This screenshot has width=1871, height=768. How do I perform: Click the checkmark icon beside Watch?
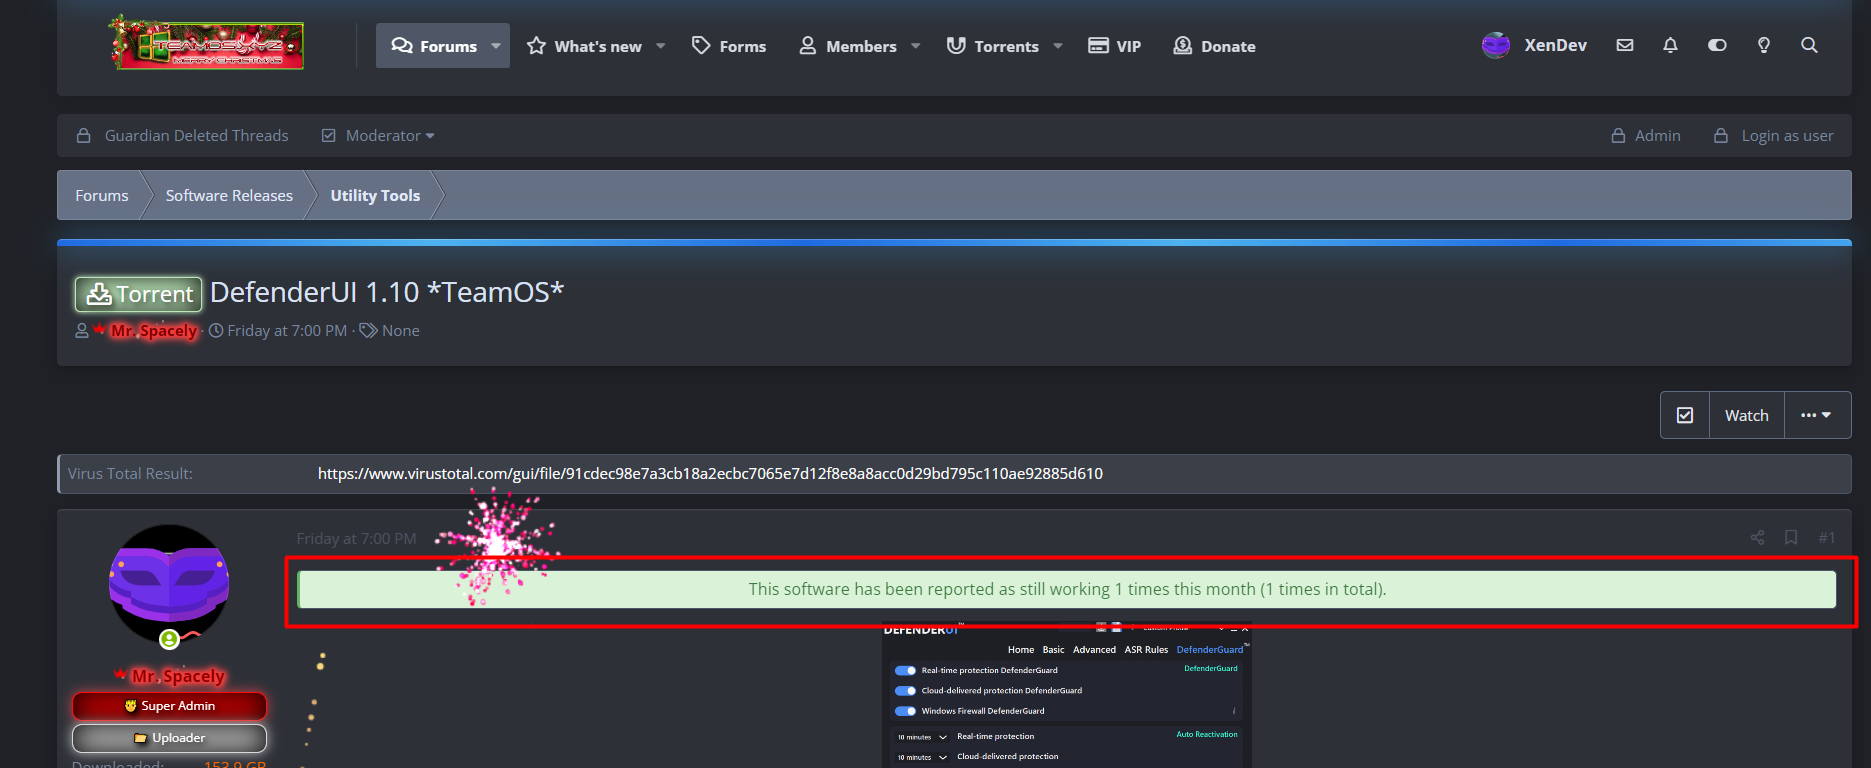click(1685, 415)
